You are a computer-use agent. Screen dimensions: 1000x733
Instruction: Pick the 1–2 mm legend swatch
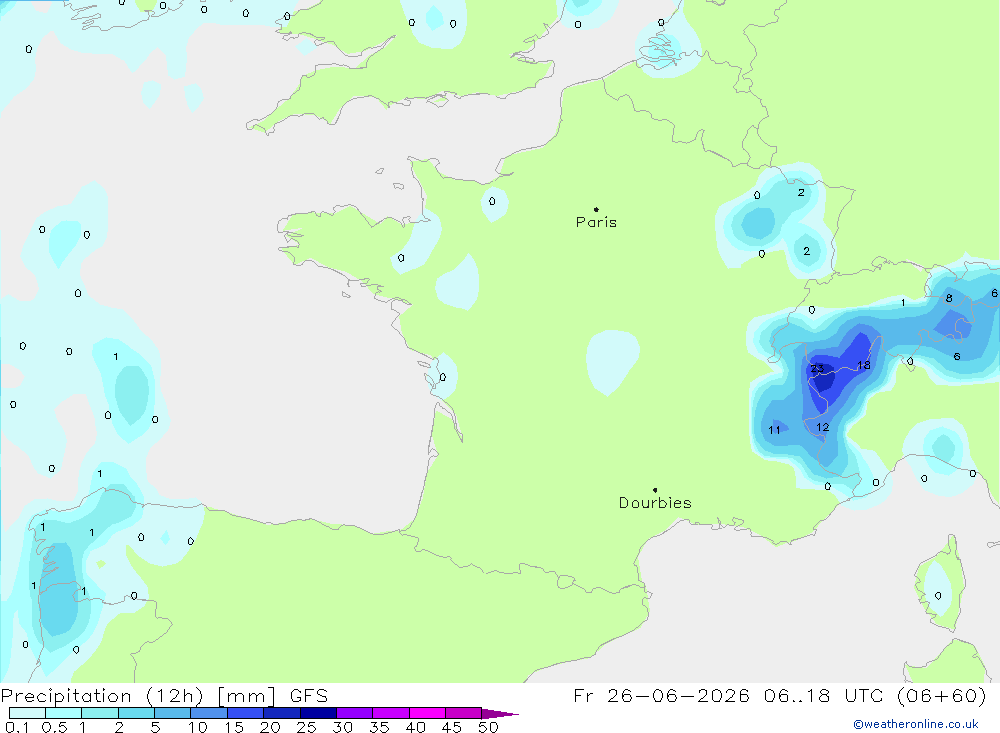pyautogui.click(x=100, y=713)
